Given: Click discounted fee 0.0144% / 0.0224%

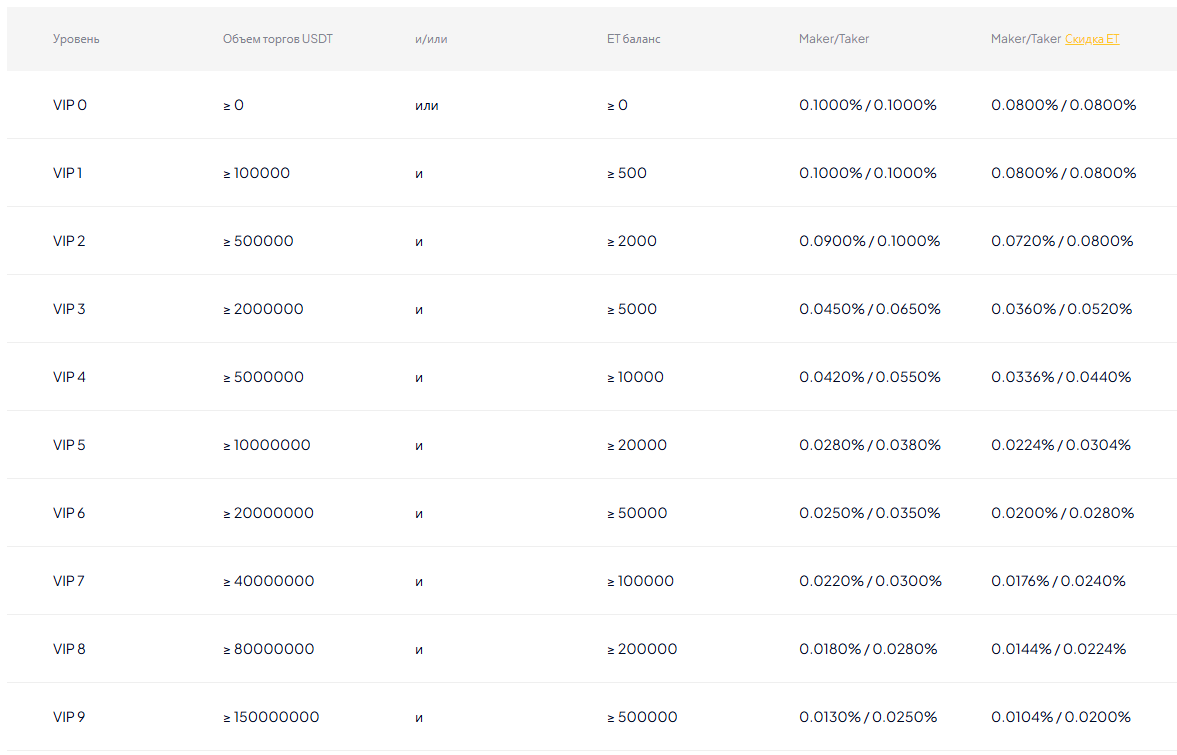Looking at the screenshot, I should (x=1058, y=649).
